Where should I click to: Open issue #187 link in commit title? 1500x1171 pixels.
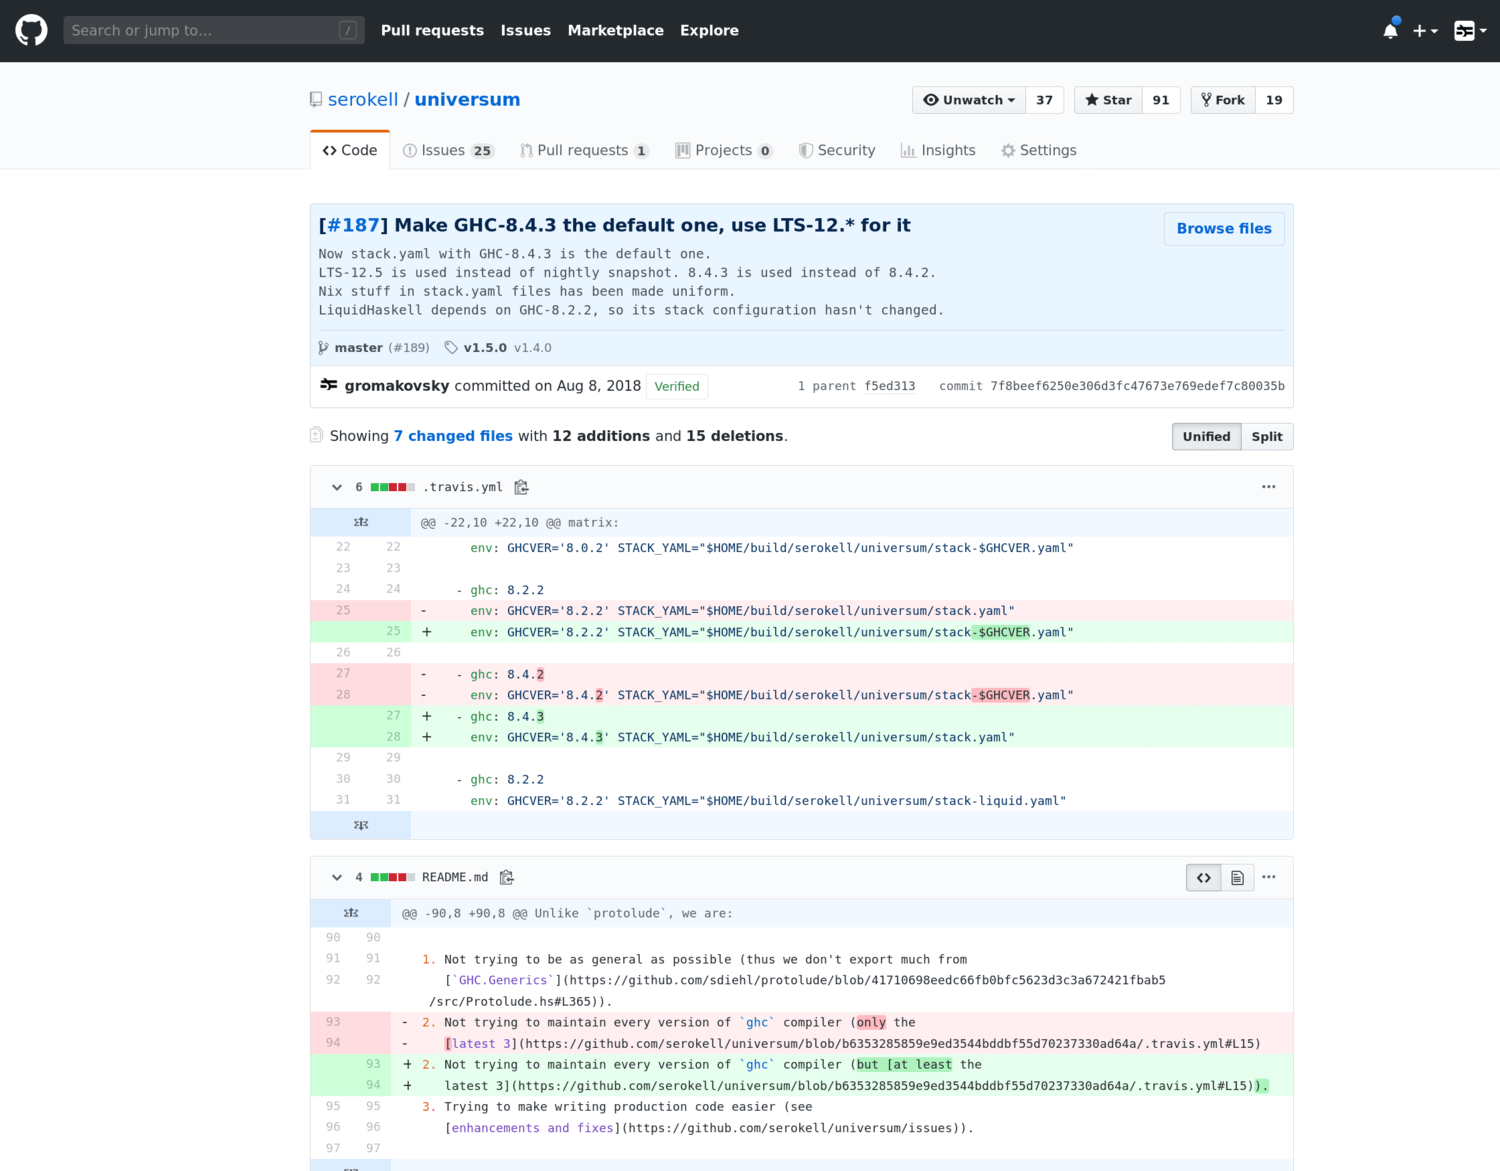(x=353, y=225)
